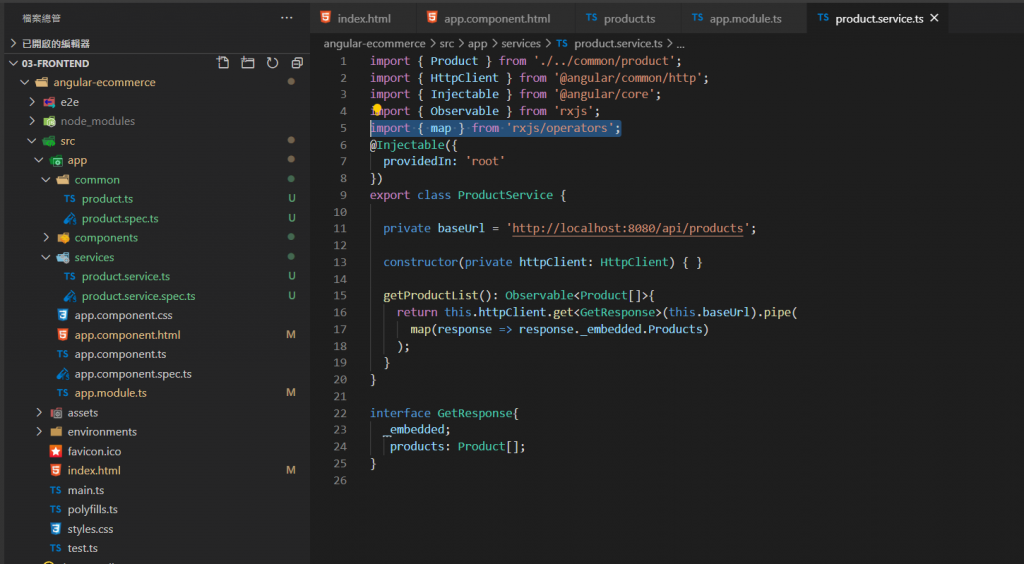
Task: Click the assets folder icon
Action: click(x=56, y=413)
